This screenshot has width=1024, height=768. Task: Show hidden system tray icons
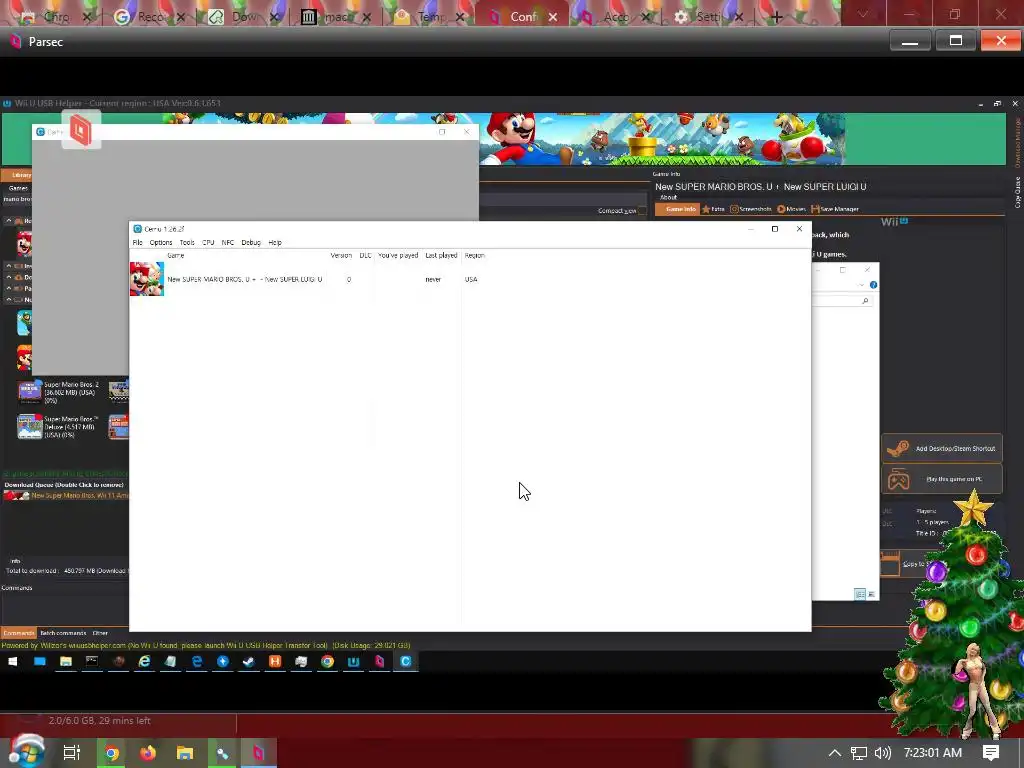(x=835, y=753)
